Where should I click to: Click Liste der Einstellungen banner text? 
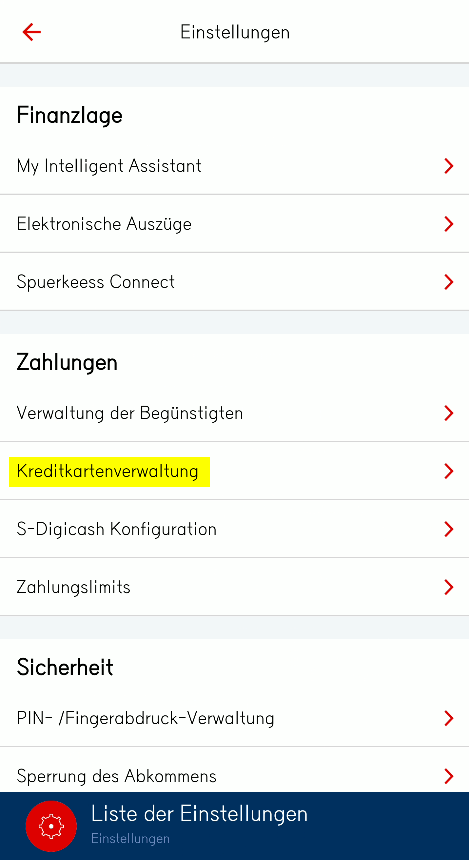pos(199,813)
